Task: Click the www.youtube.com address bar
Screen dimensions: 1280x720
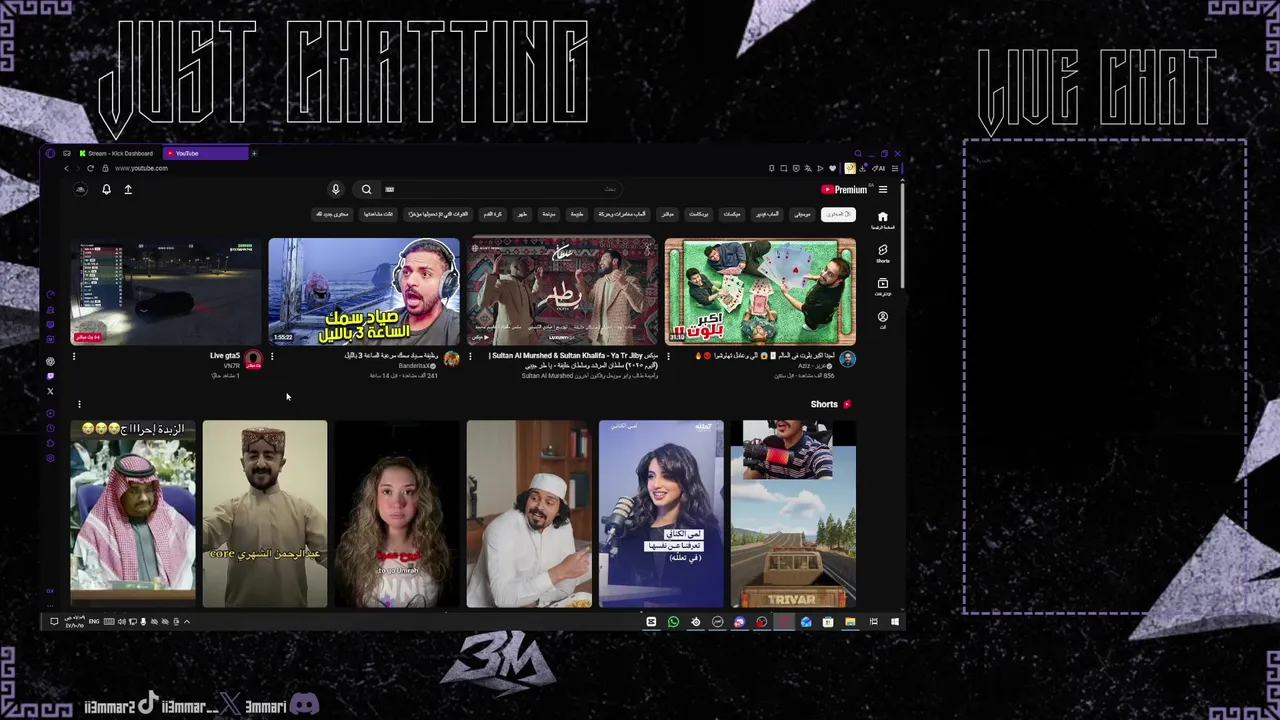Action: [x=141, y=168]
